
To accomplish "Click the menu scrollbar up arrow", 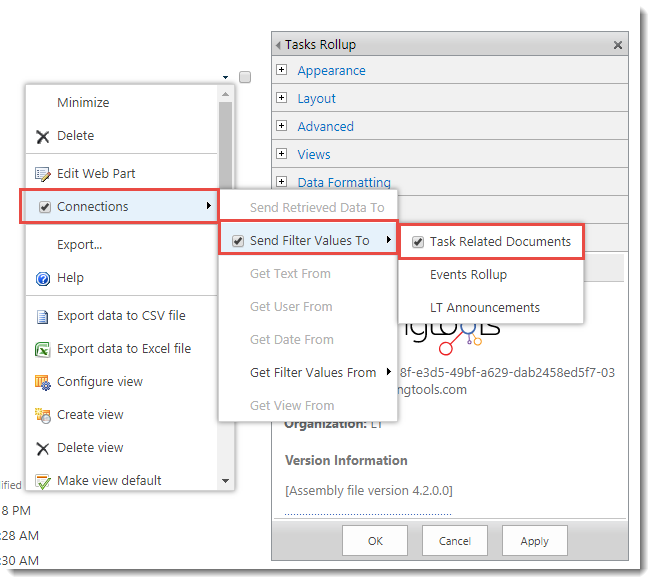I will [x=226, y=94].
